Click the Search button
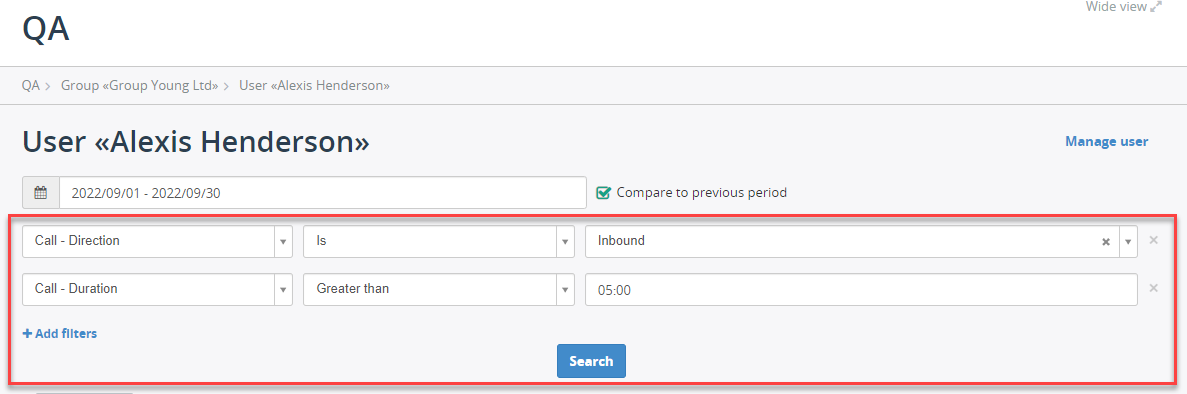 [591, 361]
